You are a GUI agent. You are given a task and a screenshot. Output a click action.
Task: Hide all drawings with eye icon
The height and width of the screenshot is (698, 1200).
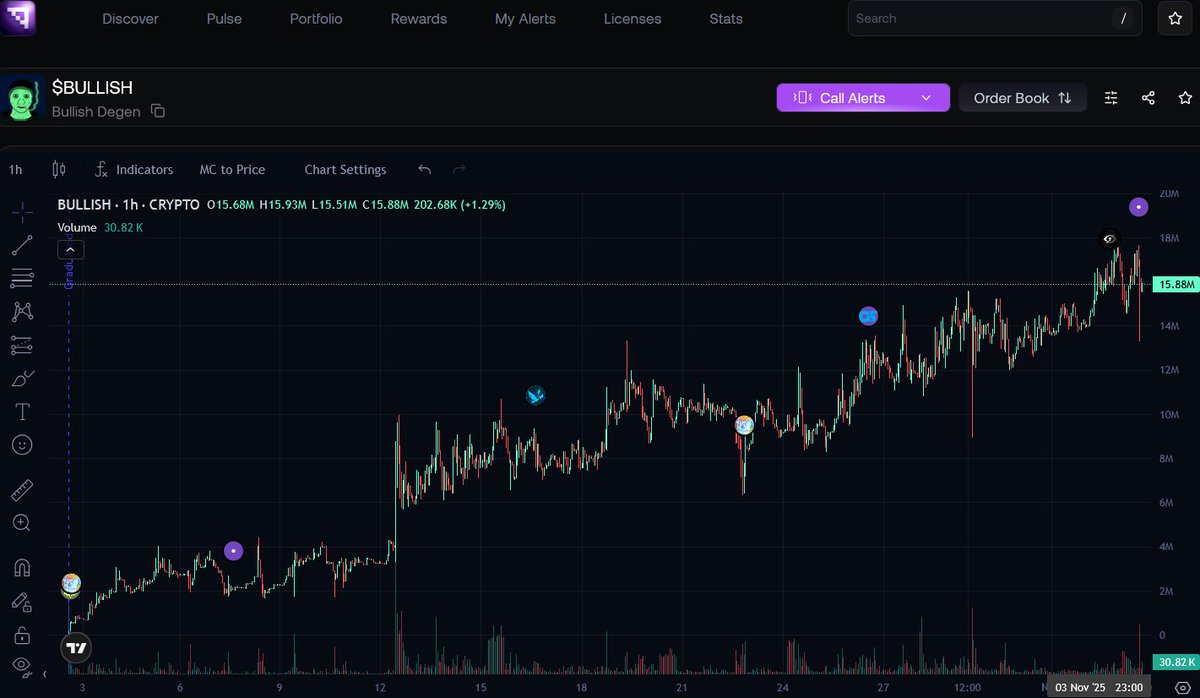(22, 666)
